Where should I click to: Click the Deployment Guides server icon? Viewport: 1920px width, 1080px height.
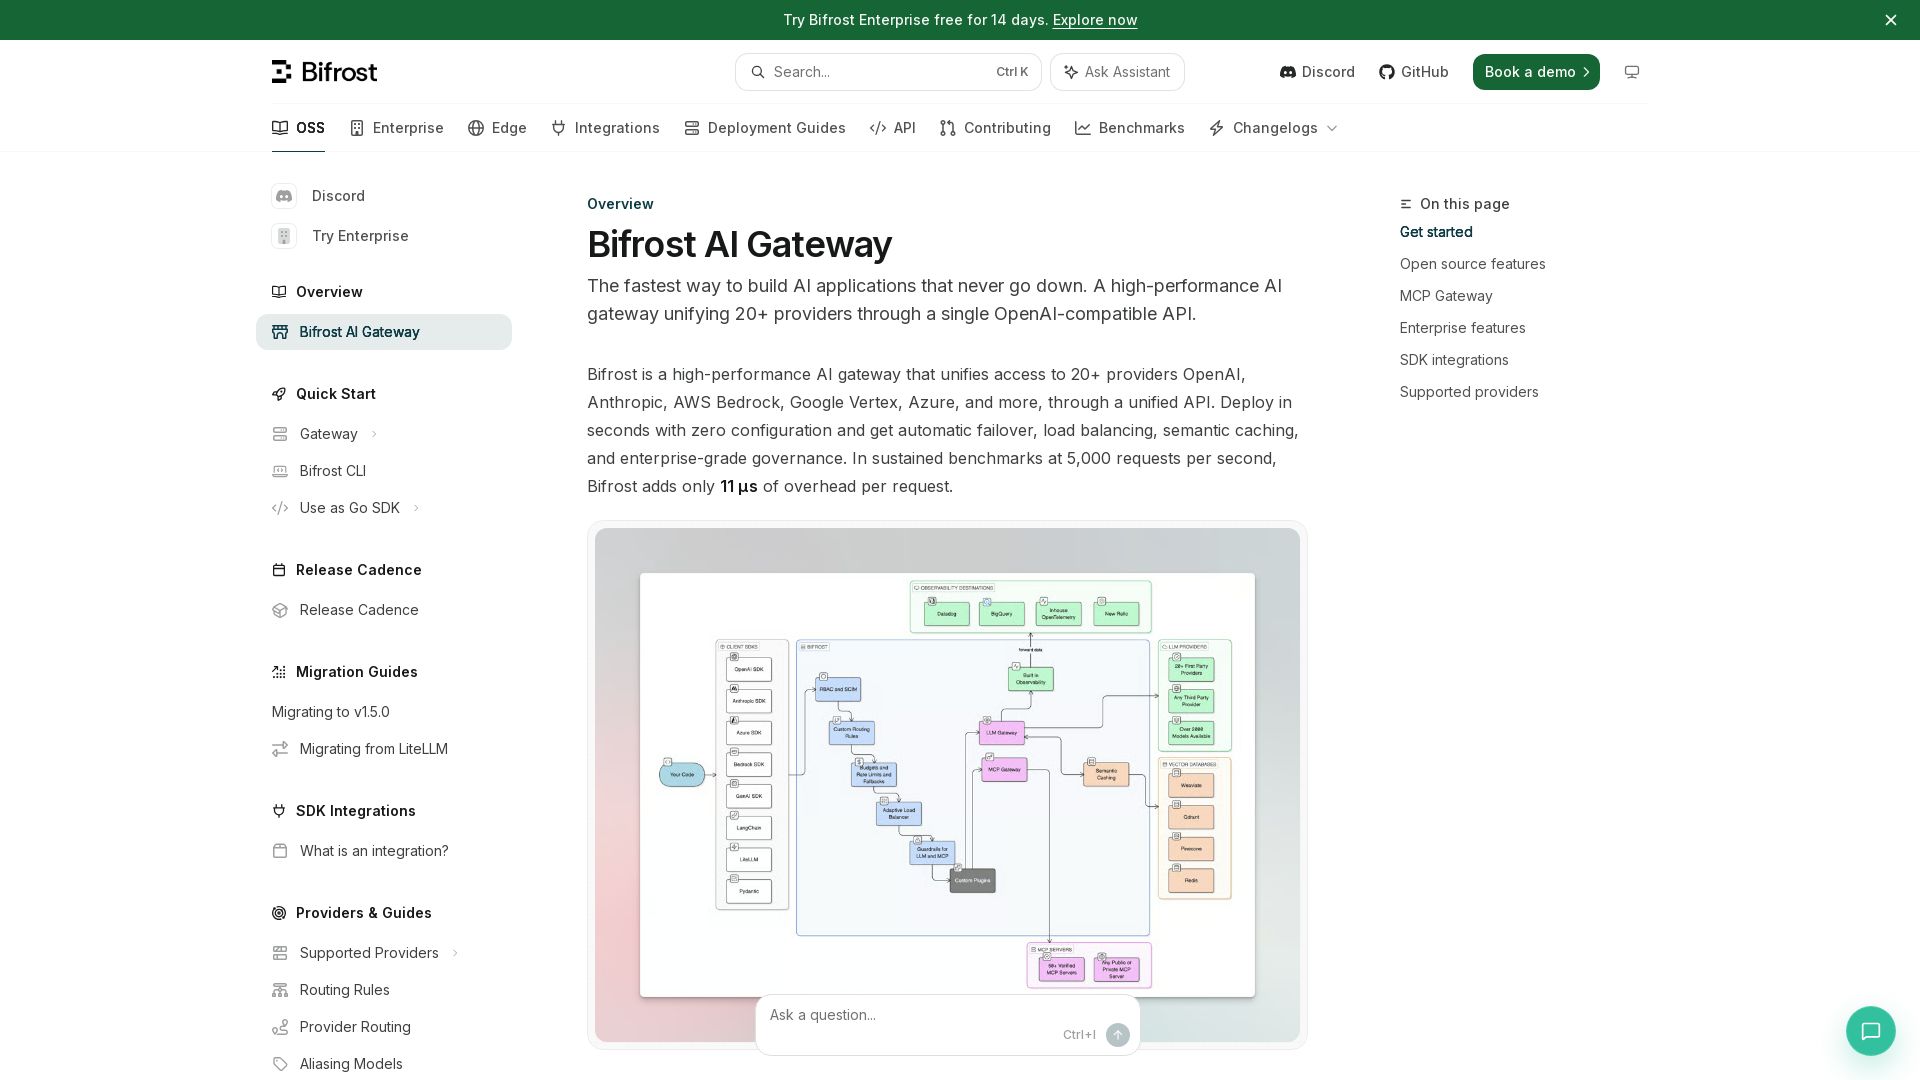click(692, 128)
